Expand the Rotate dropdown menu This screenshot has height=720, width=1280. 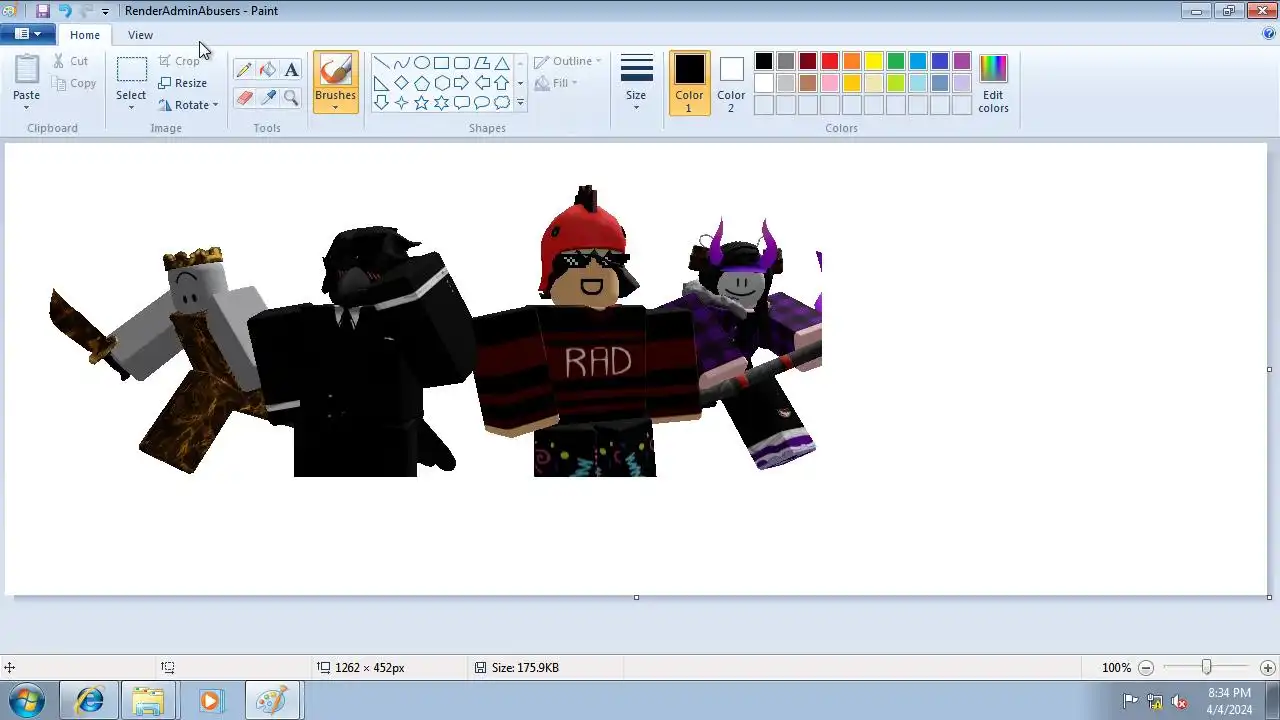click(215, 105)
